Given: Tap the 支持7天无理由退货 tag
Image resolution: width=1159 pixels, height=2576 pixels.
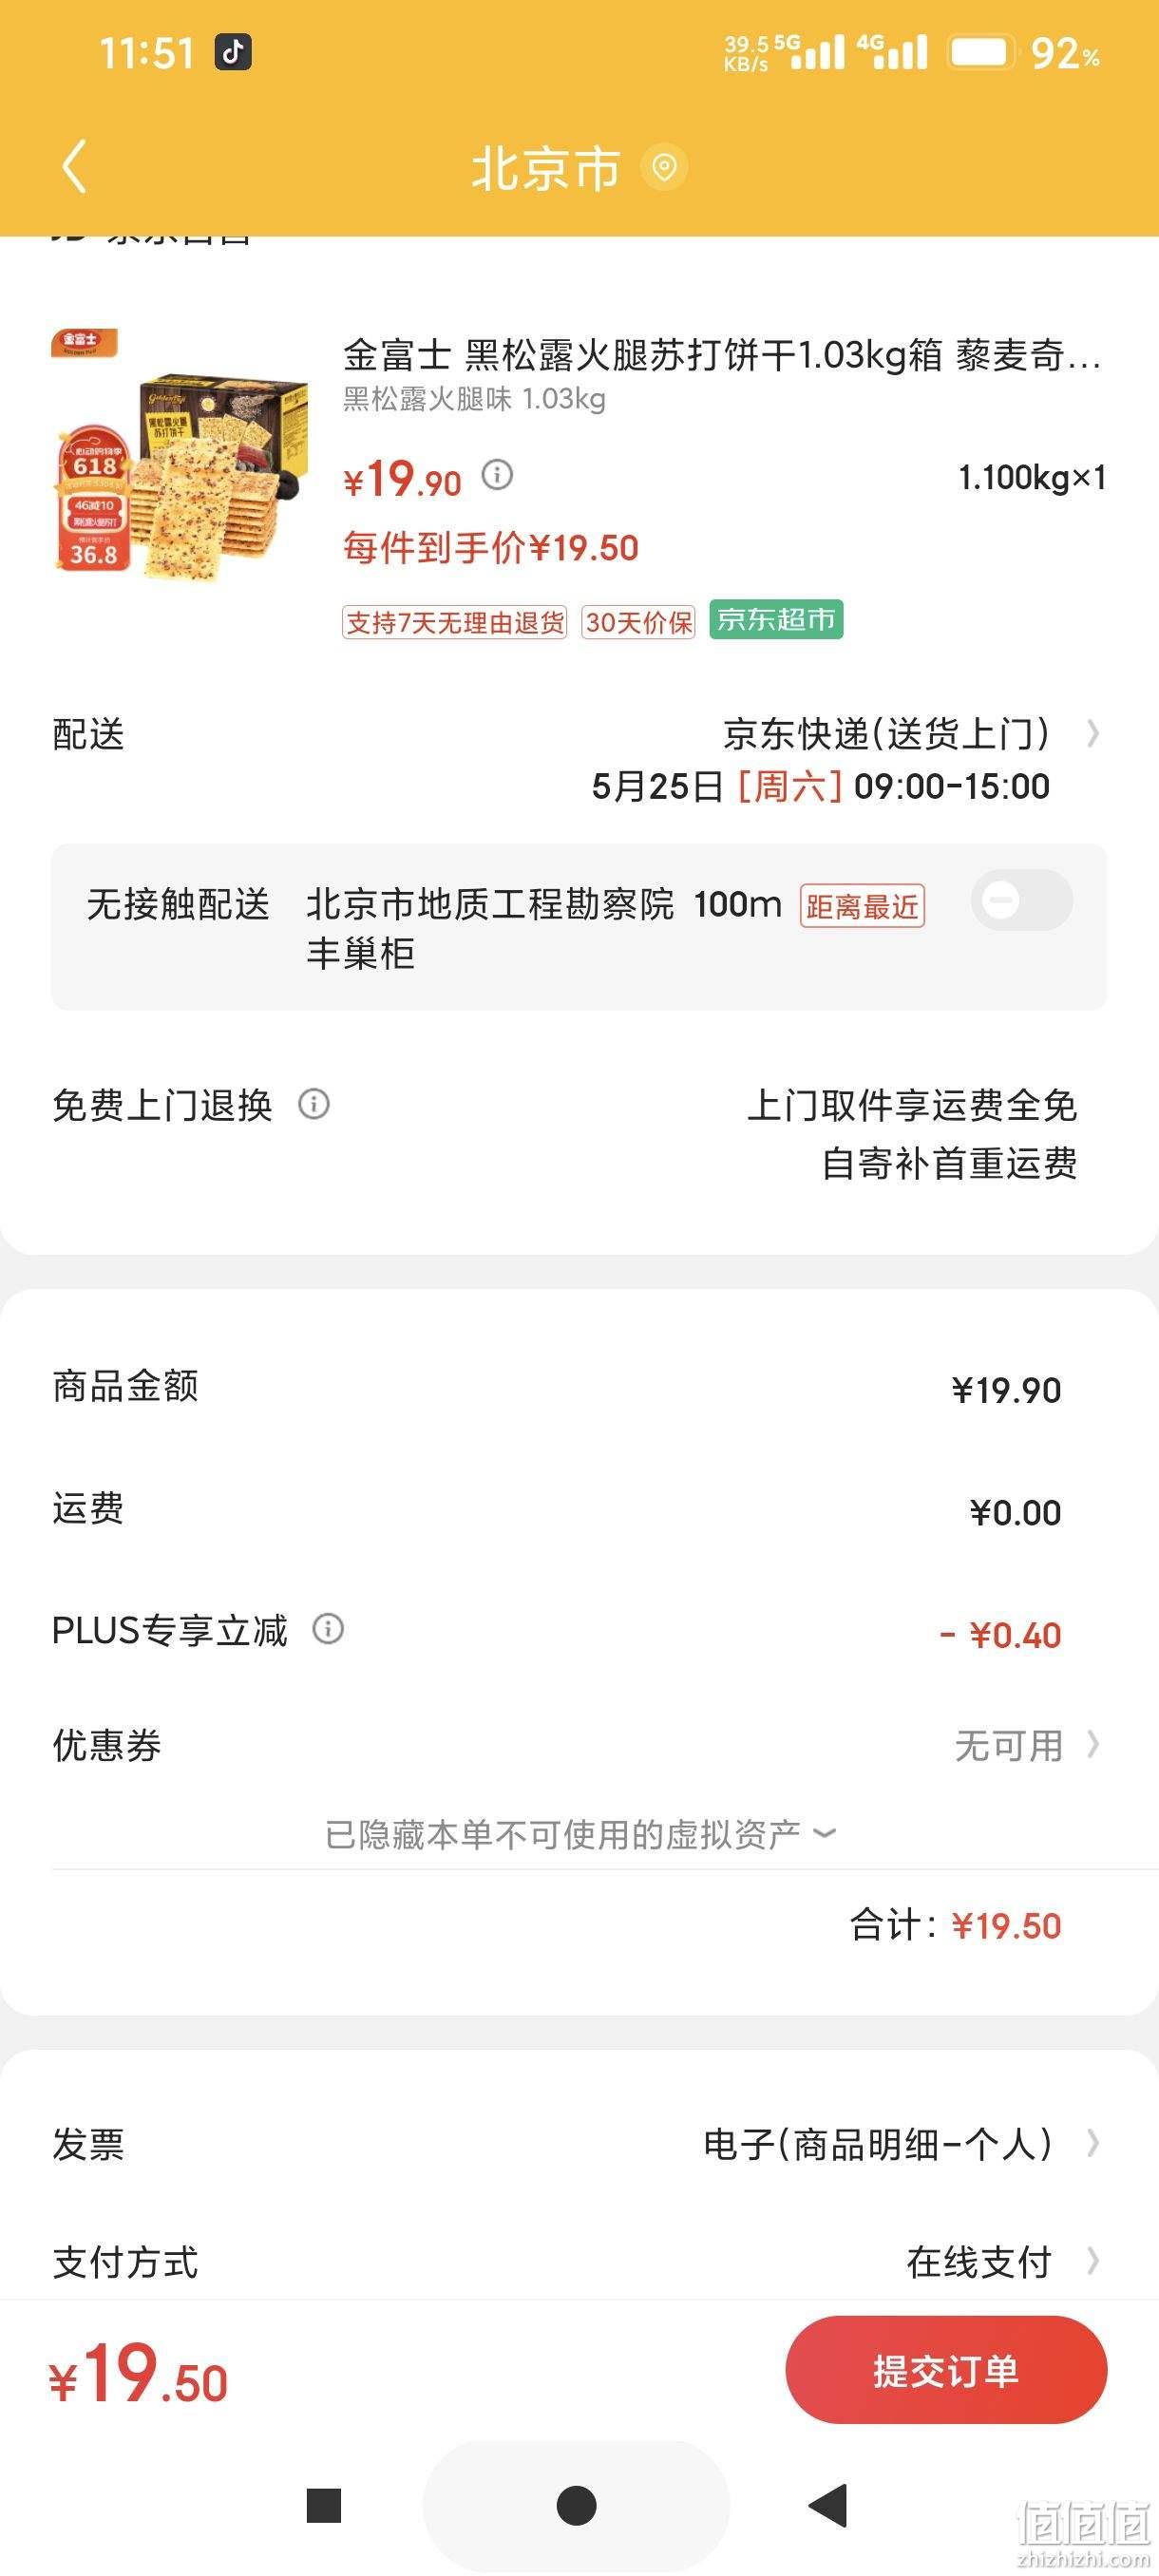Looking at the screenshot, I should click(455, 622).
